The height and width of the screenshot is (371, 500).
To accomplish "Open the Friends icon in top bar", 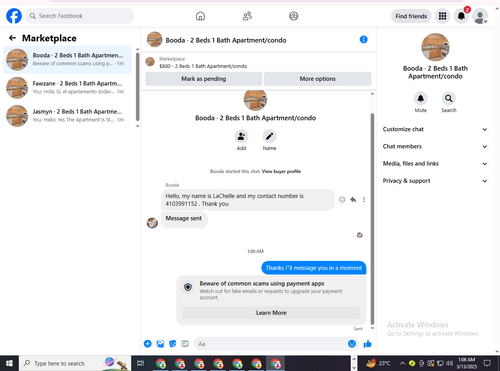I will pos(247,16).
